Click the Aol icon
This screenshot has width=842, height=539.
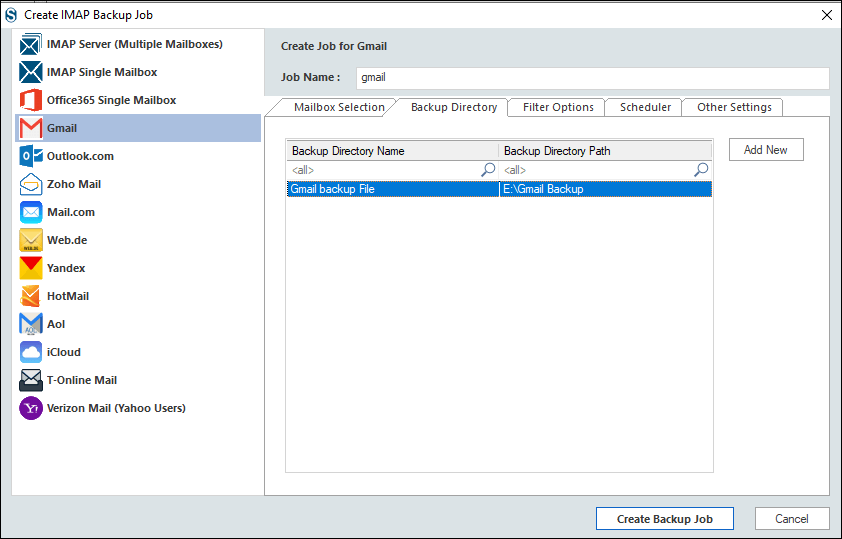coord(31,324)
